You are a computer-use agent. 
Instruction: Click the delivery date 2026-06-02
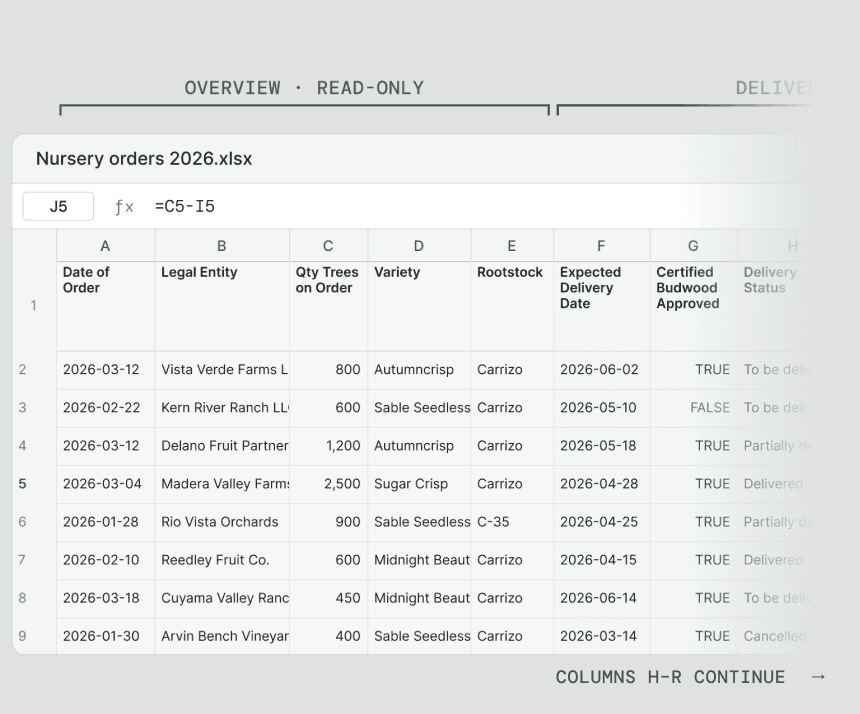tap(602, 370)
